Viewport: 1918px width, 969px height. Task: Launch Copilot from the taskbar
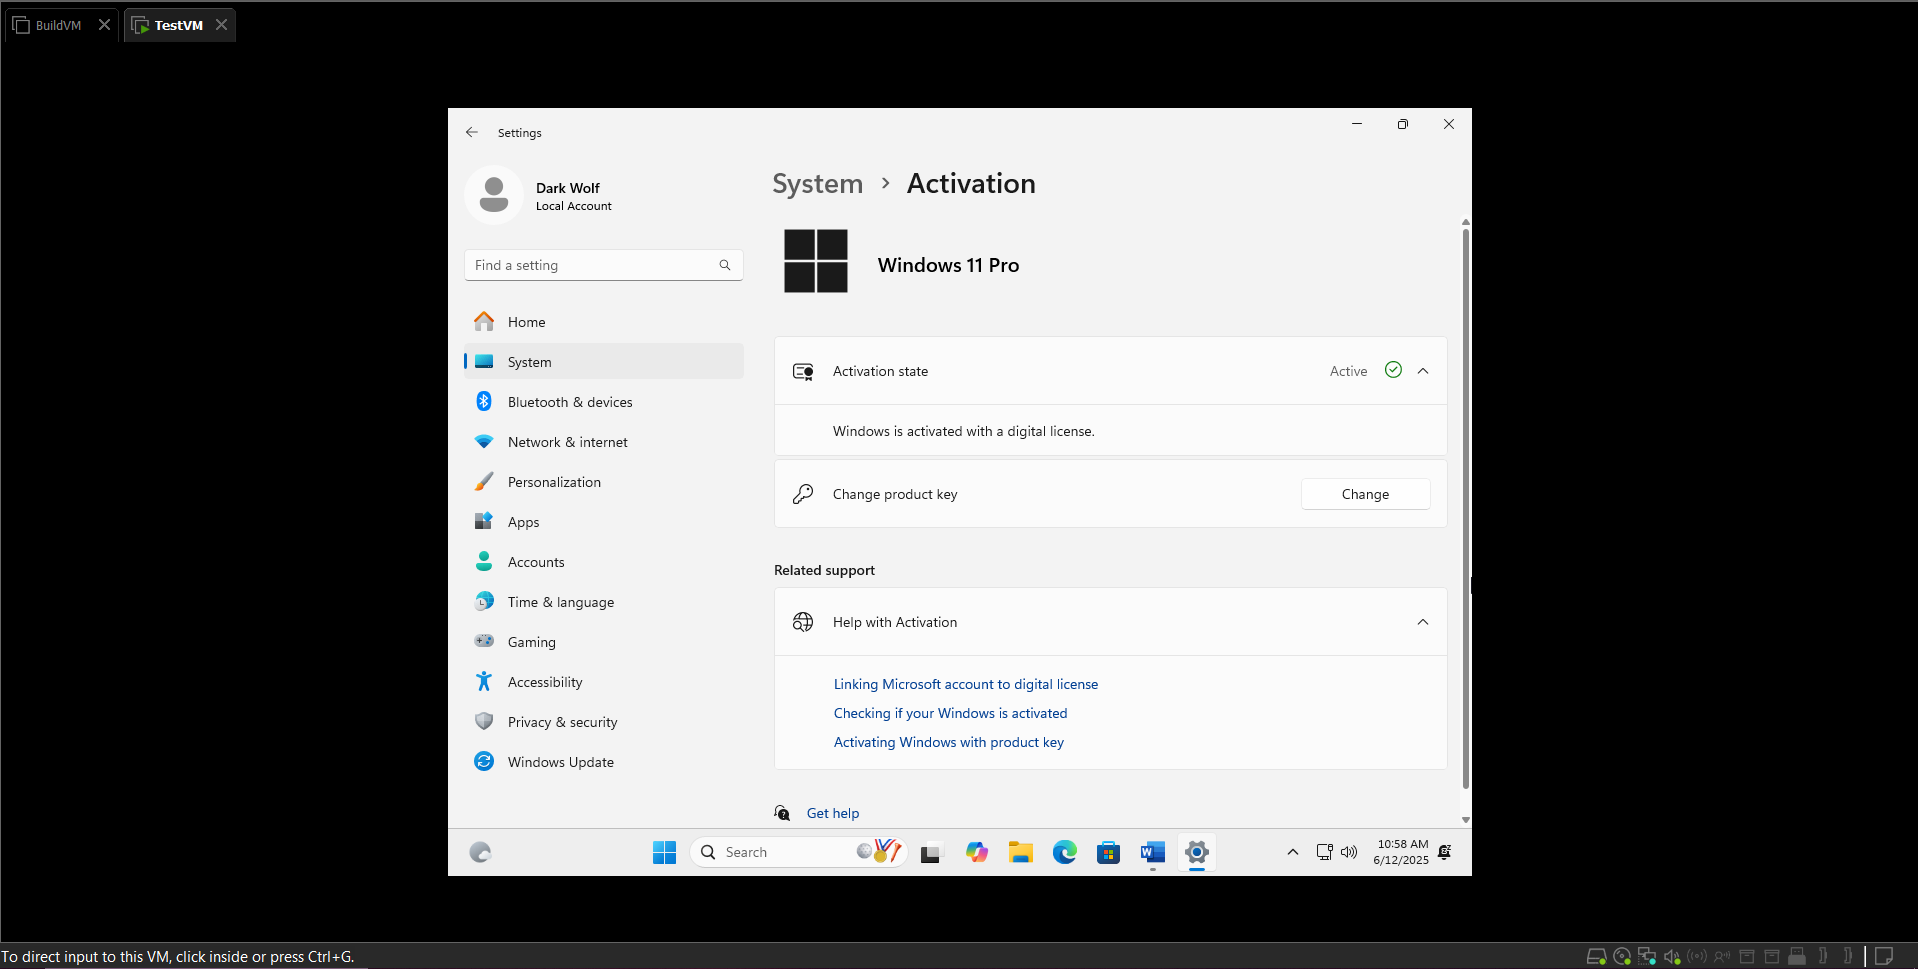(977, 852)
